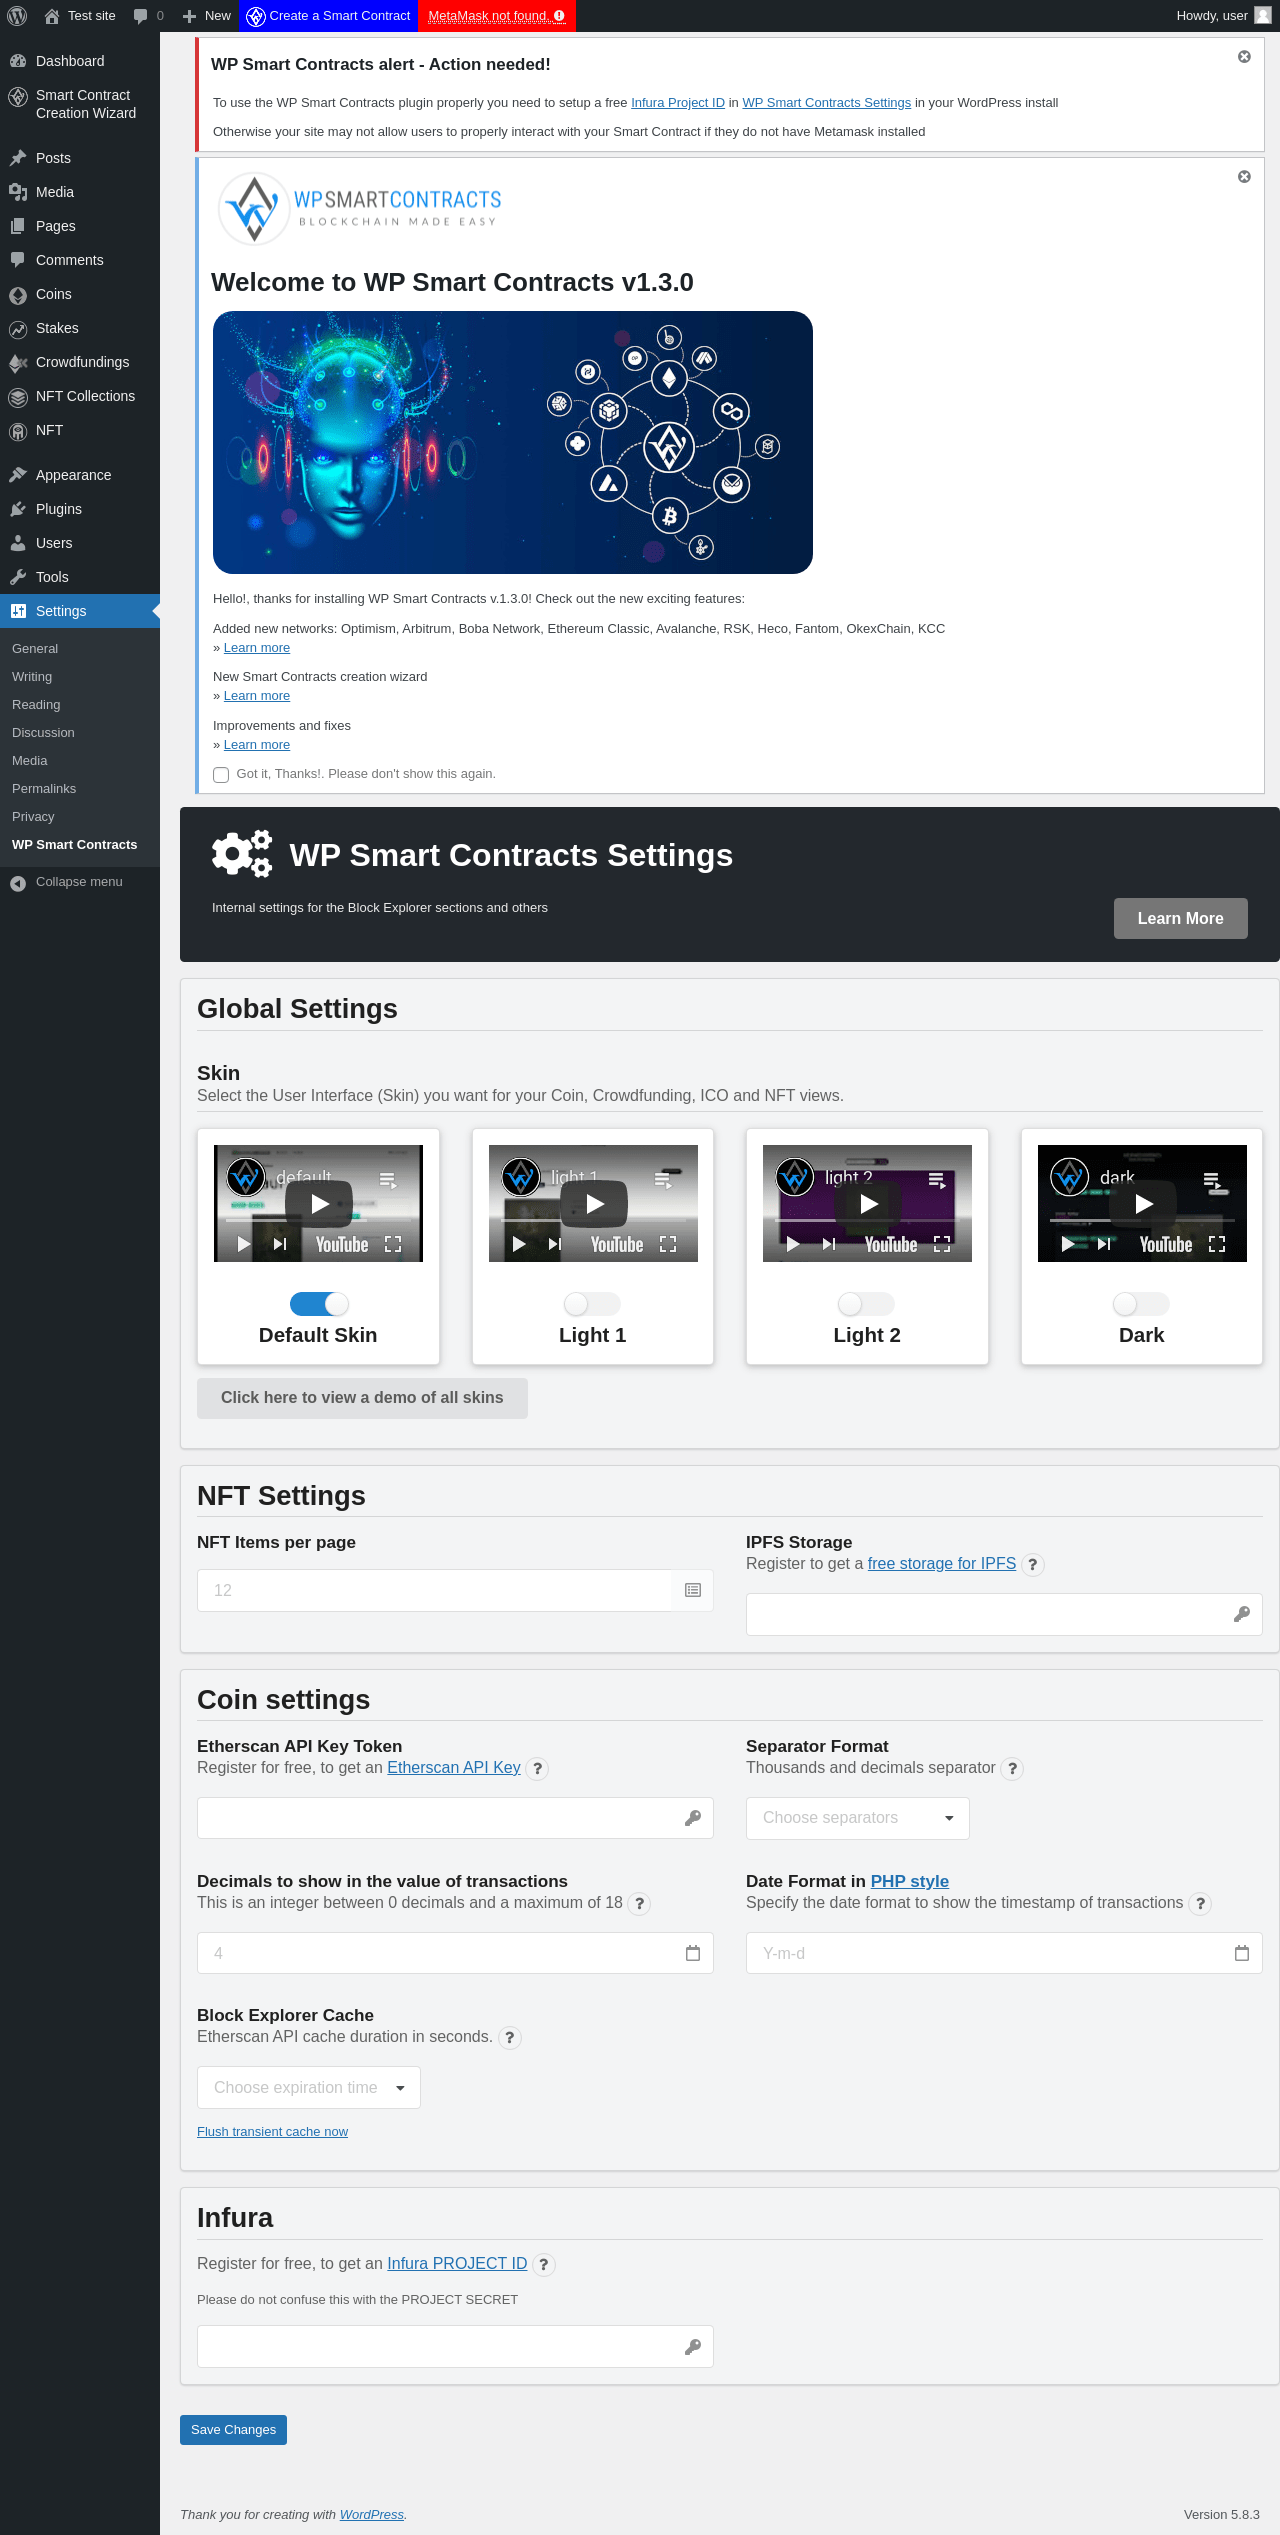The image size is (1280, 2535).
Task: Click the Plugins plug icon
Action: click(x=18, y=509)
